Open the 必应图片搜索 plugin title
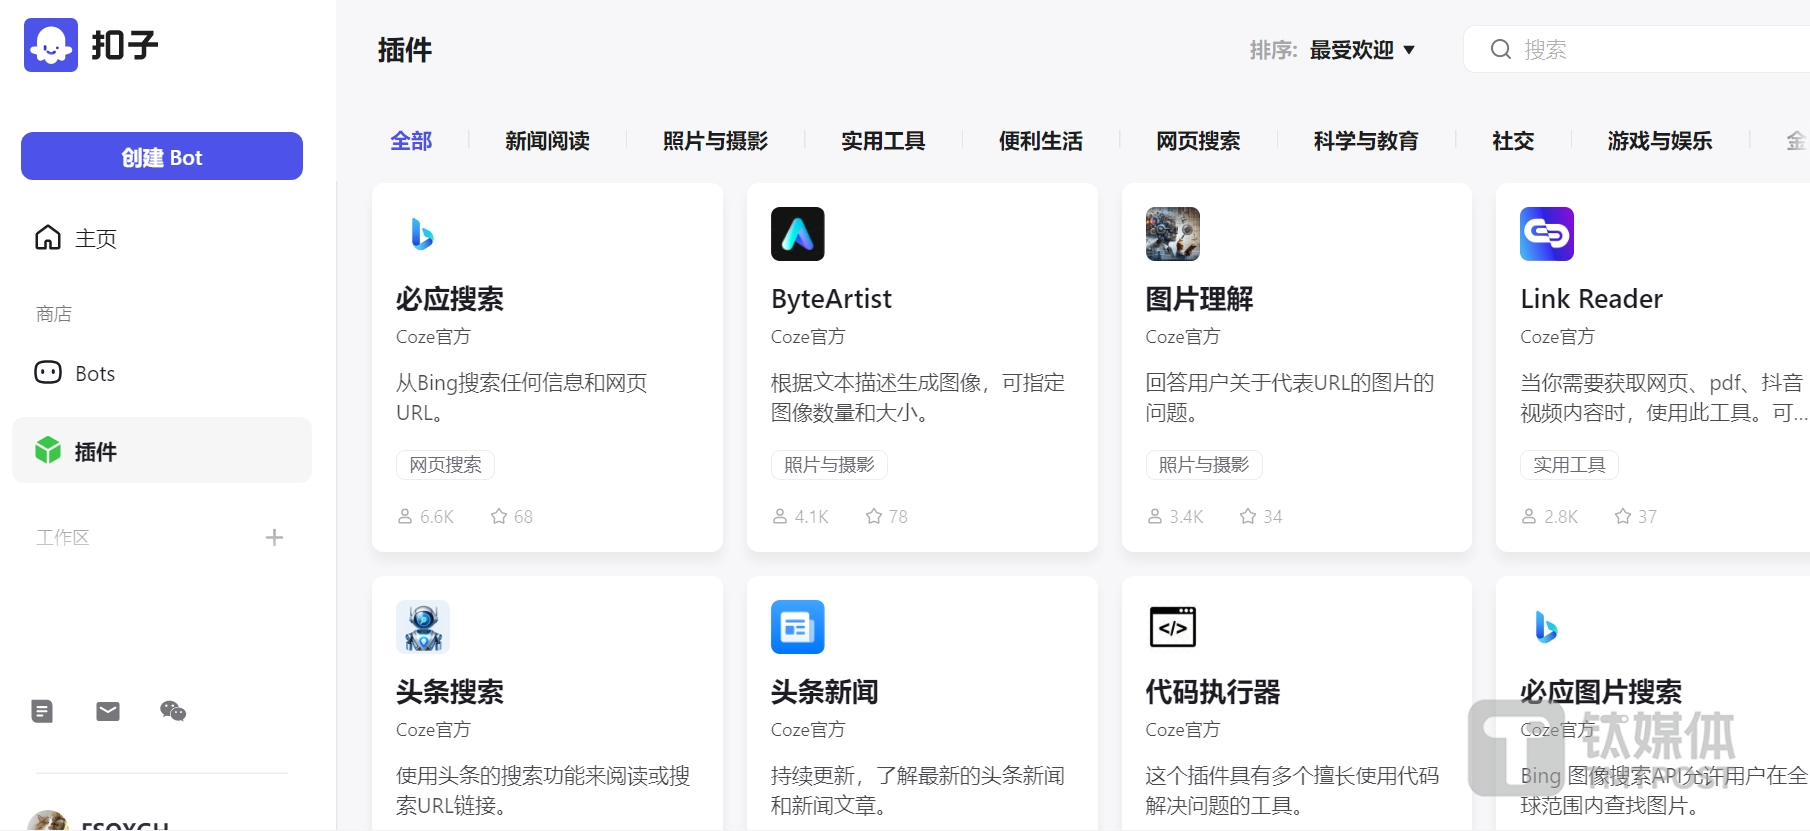 click(x=1601, y=692)
